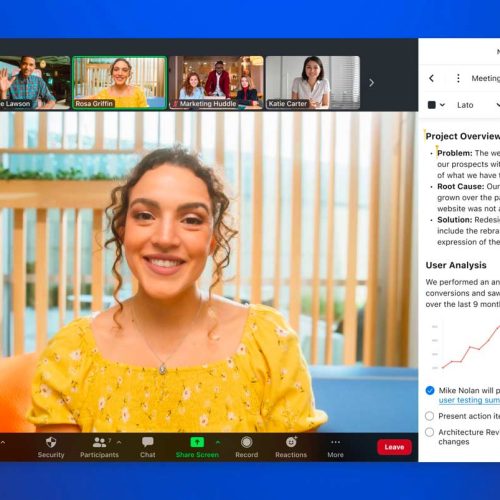Go back using the notes panel back arrow
Screen dimensions: 500x500
click(x=431, y=78)
